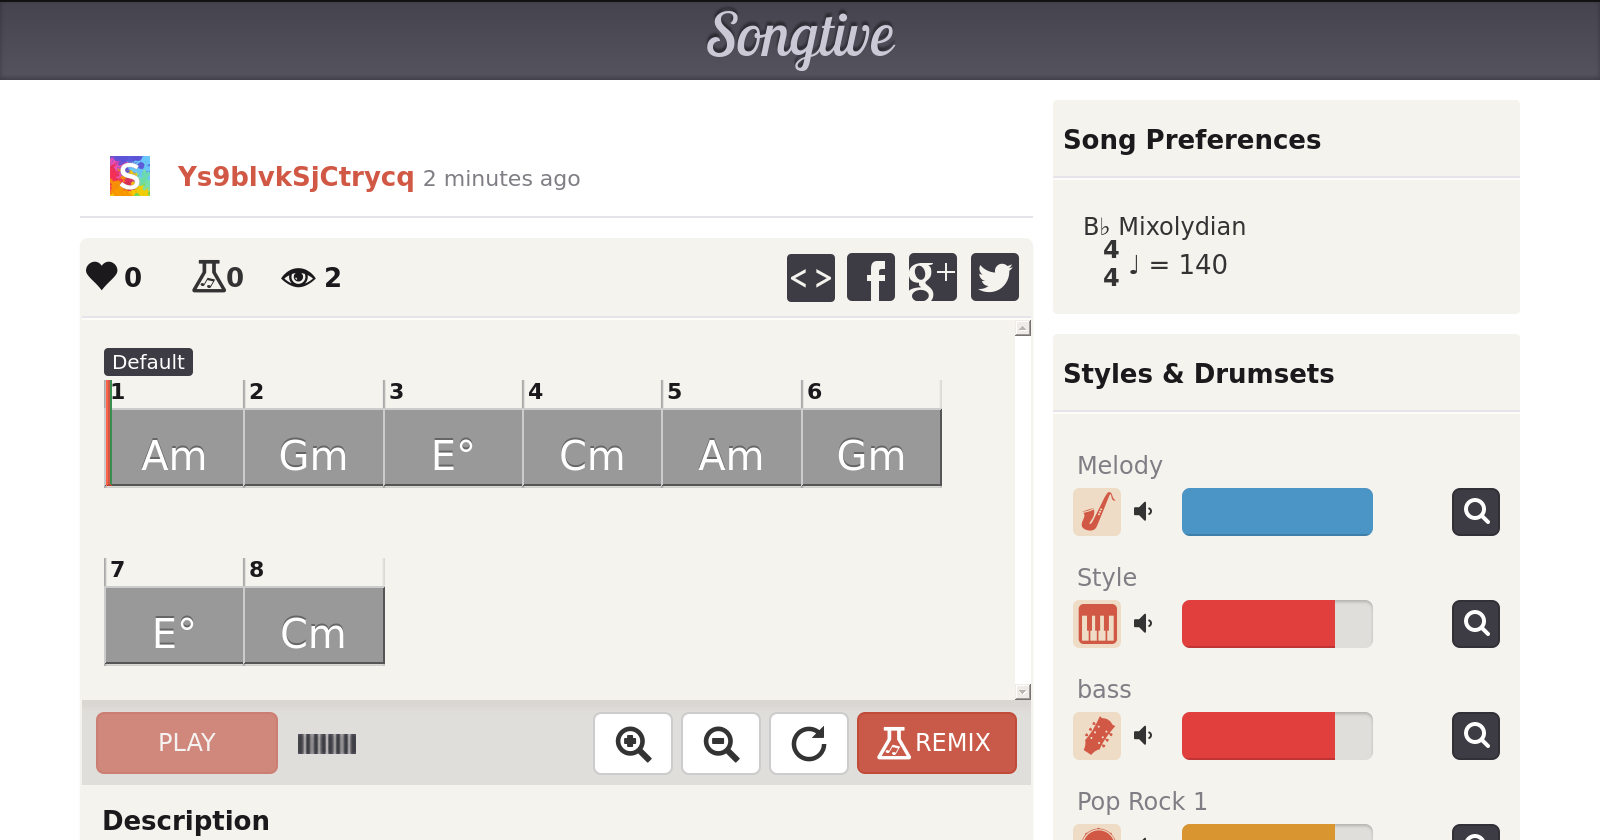
Task: Mute the bass track speaker
Action: [x=1143, y=736]
